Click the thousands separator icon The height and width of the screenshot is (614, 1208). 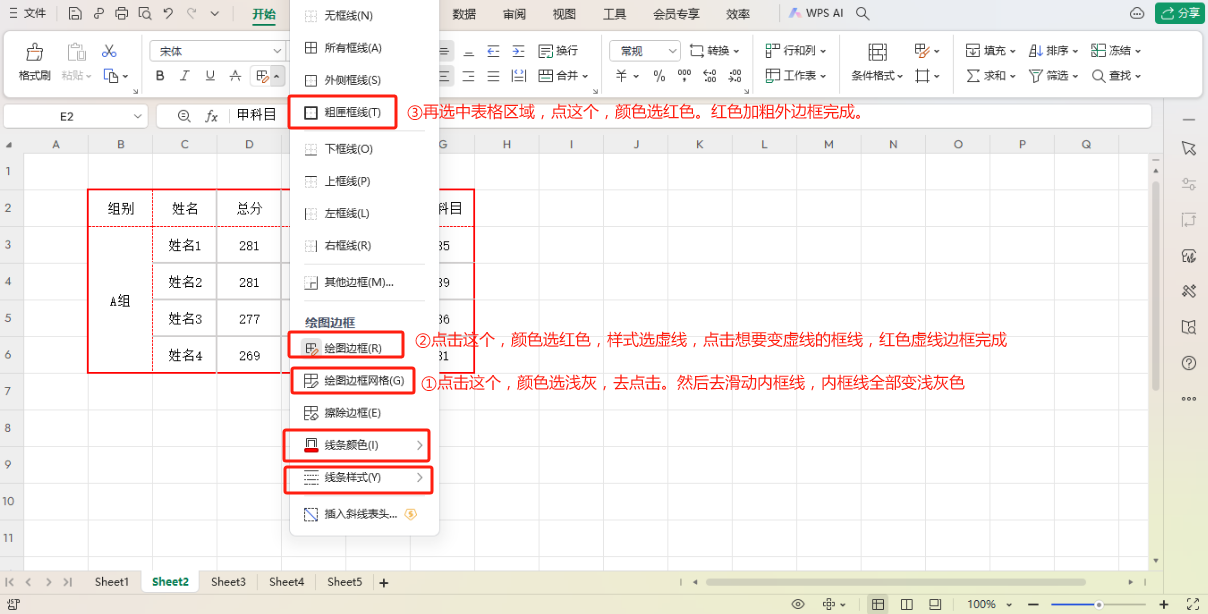pos(683,76)
